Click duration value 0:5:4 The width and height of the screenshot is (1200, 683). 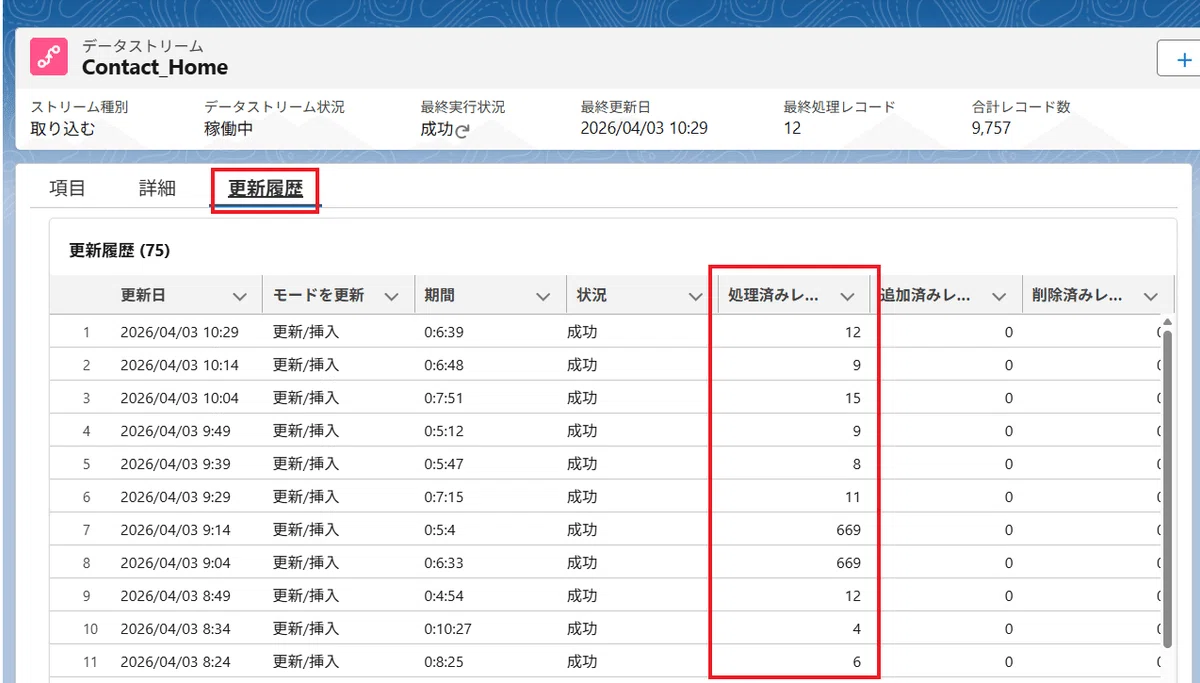point(440,530)
